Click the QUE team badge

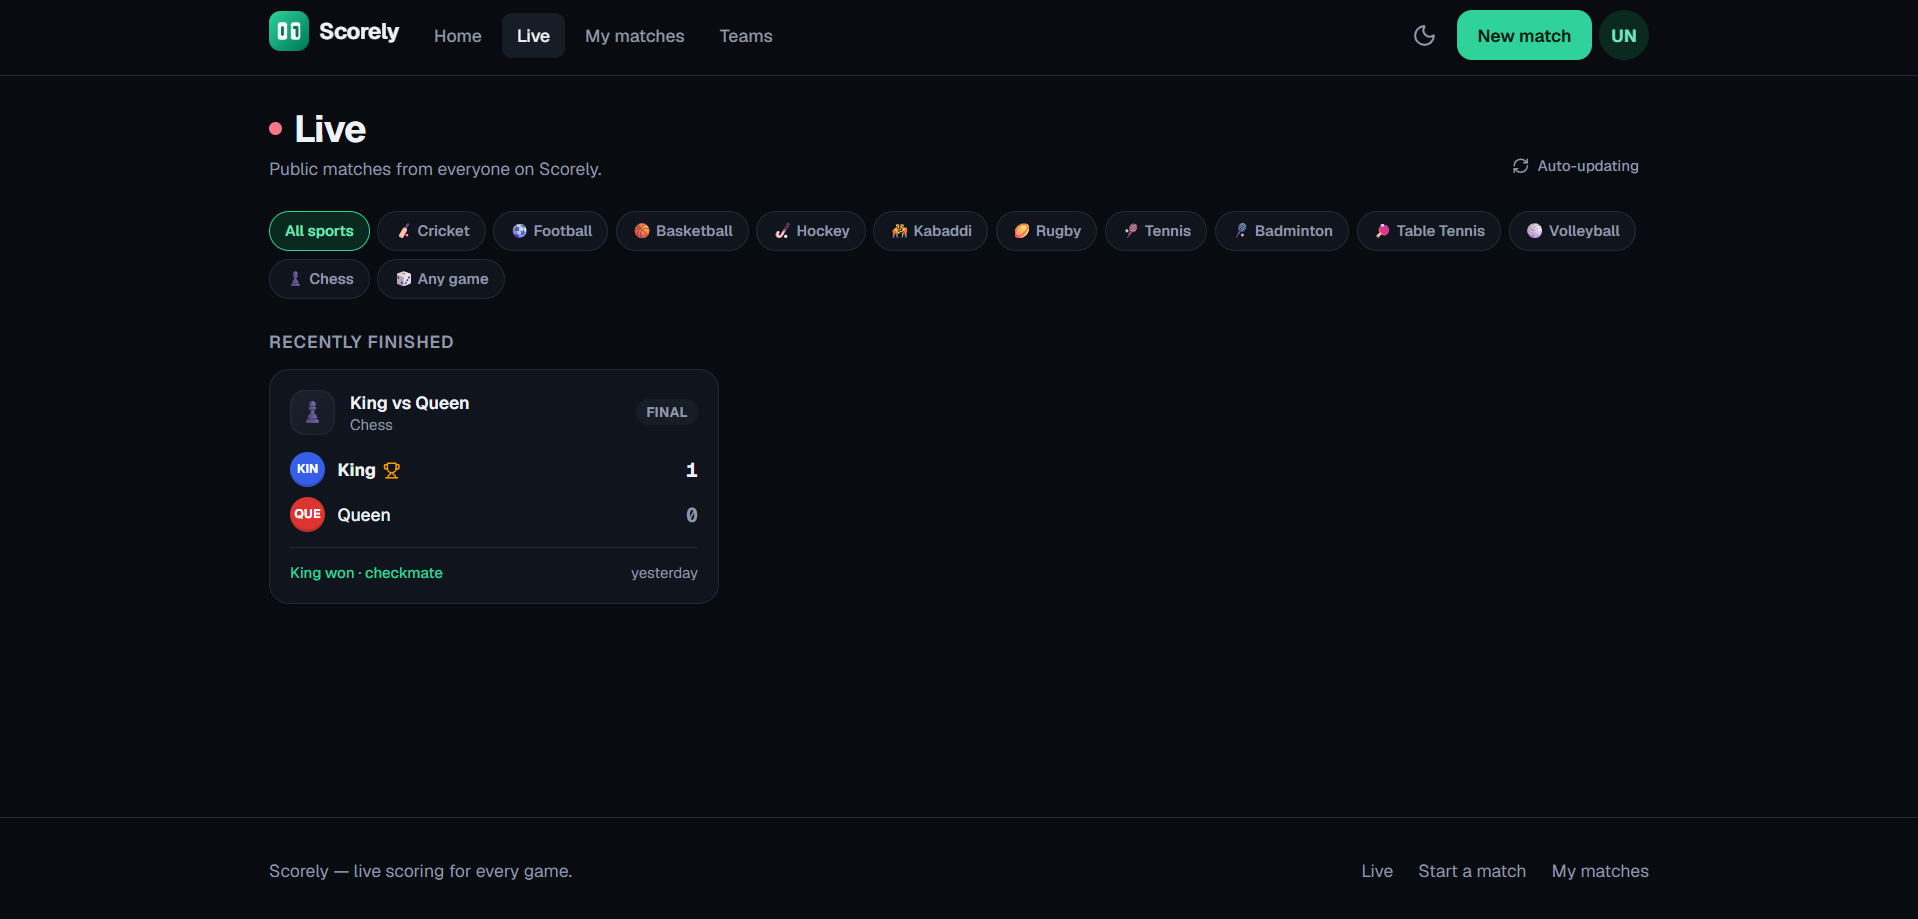pyautogui.click(x=307, y=514)
